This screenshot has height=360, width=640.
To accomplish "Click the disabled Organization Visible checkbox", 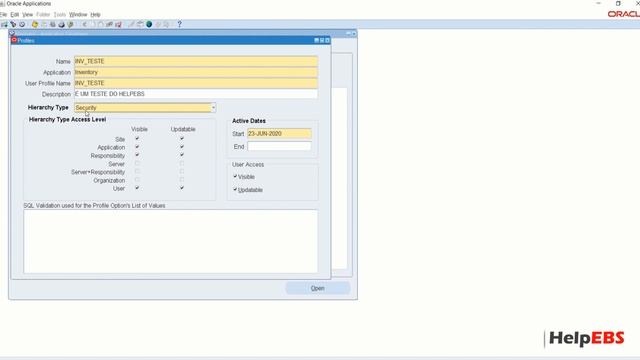I will [x=137, y=180].
